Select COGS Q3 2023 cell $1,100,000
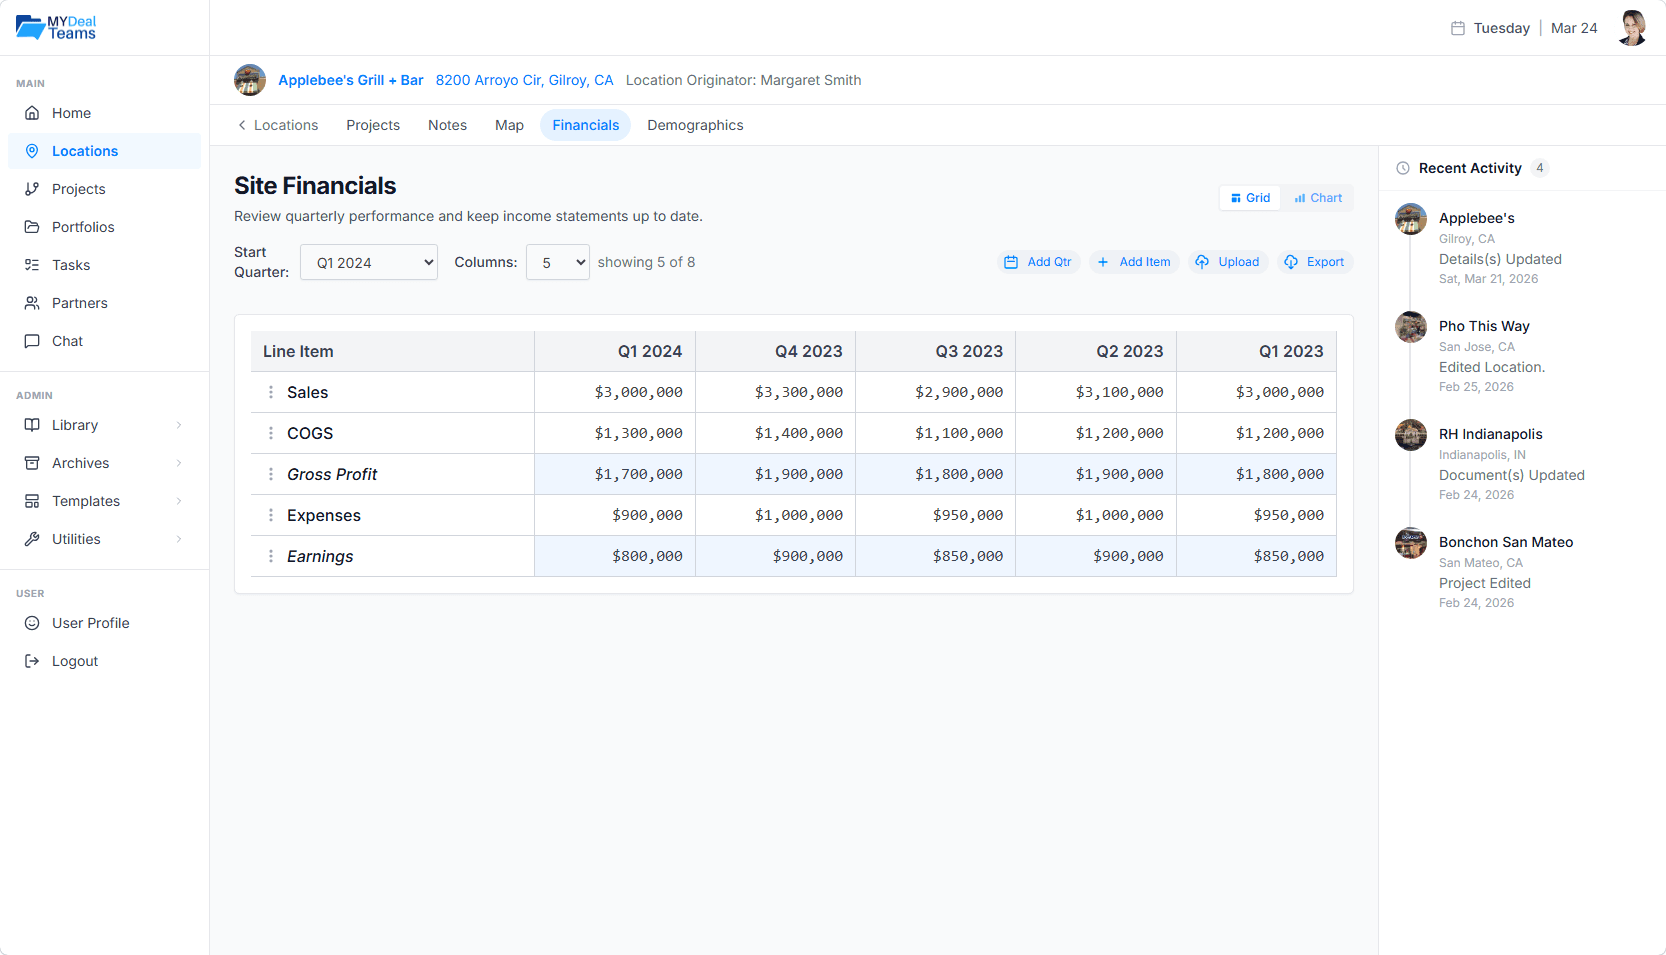The image size is (1666, 955). [935, 433]
